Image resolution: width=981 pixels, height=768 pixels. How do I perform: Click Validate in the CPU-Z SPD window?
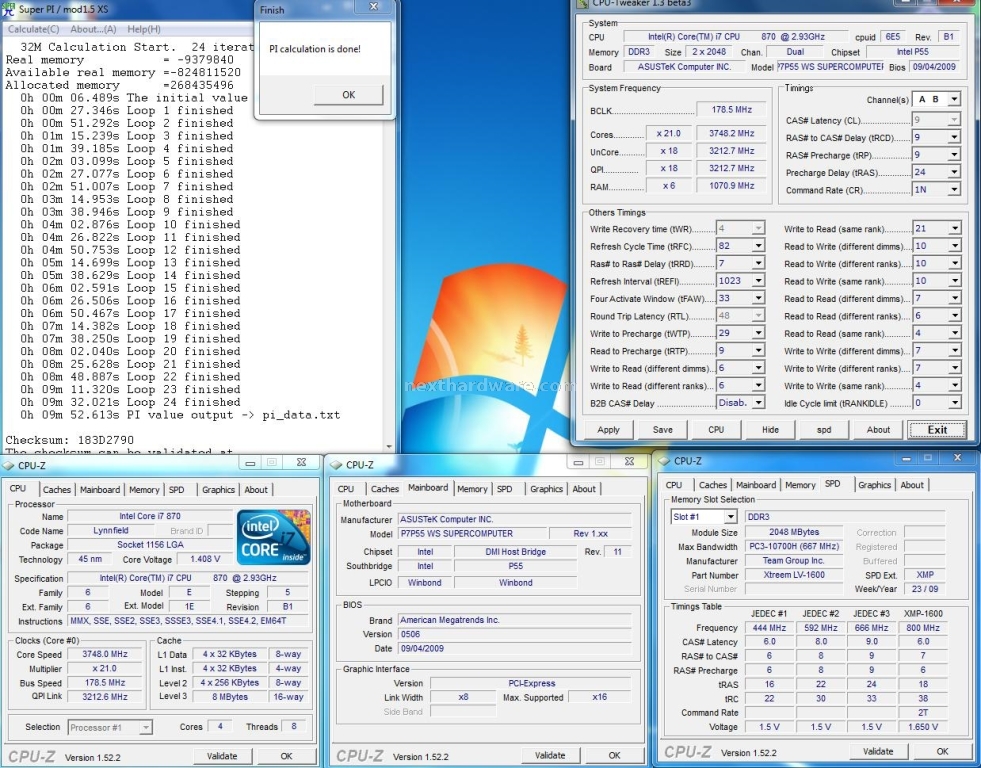coord(878,752)
